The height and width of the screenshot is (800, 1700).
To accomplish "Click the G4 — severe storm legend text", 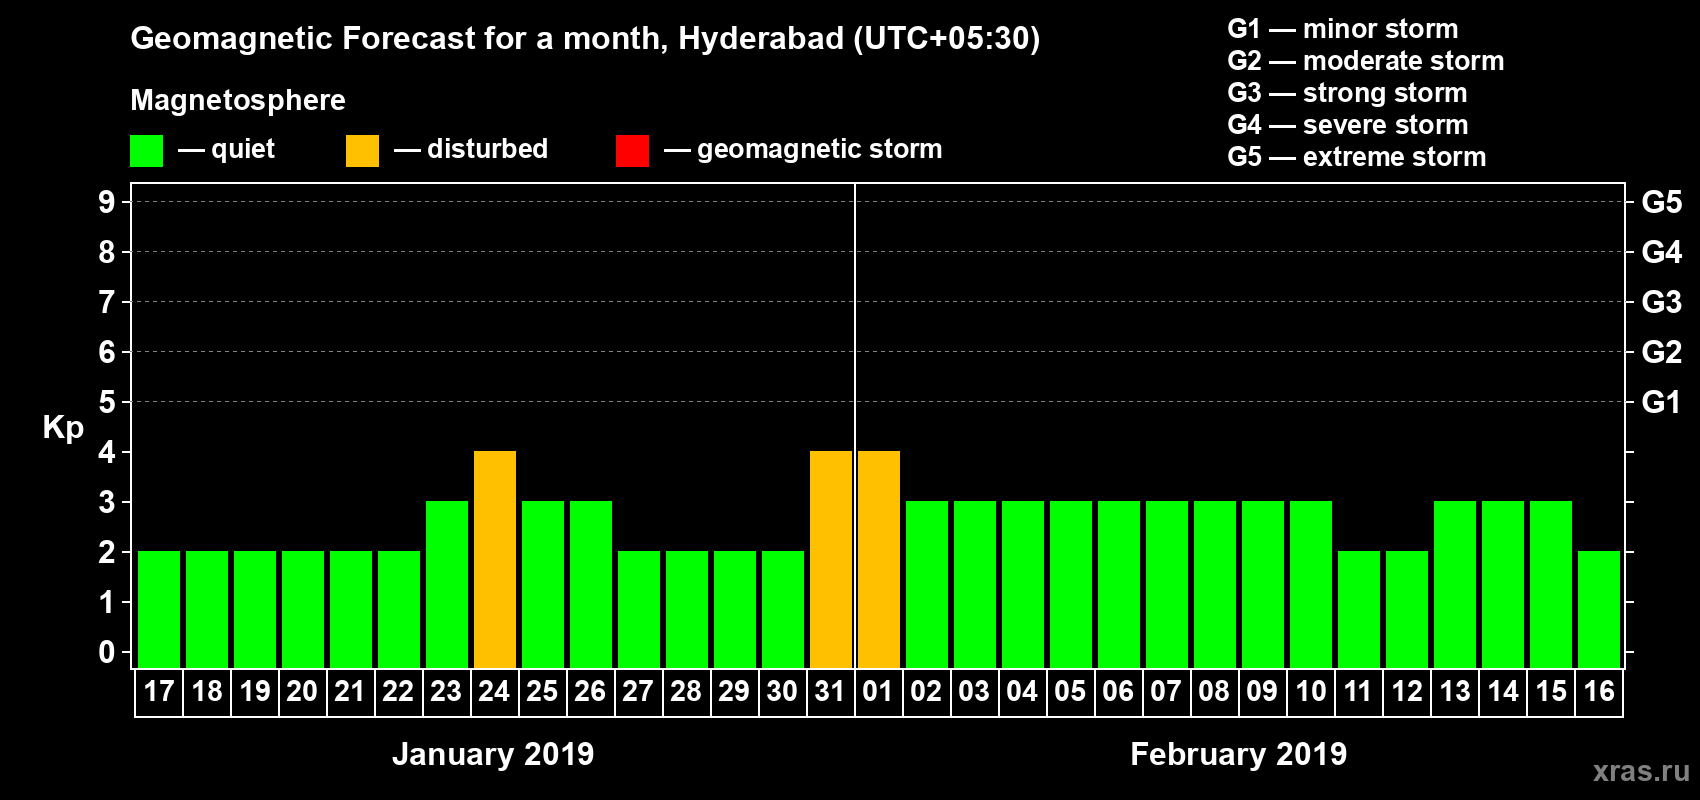I will point(1348,125).
